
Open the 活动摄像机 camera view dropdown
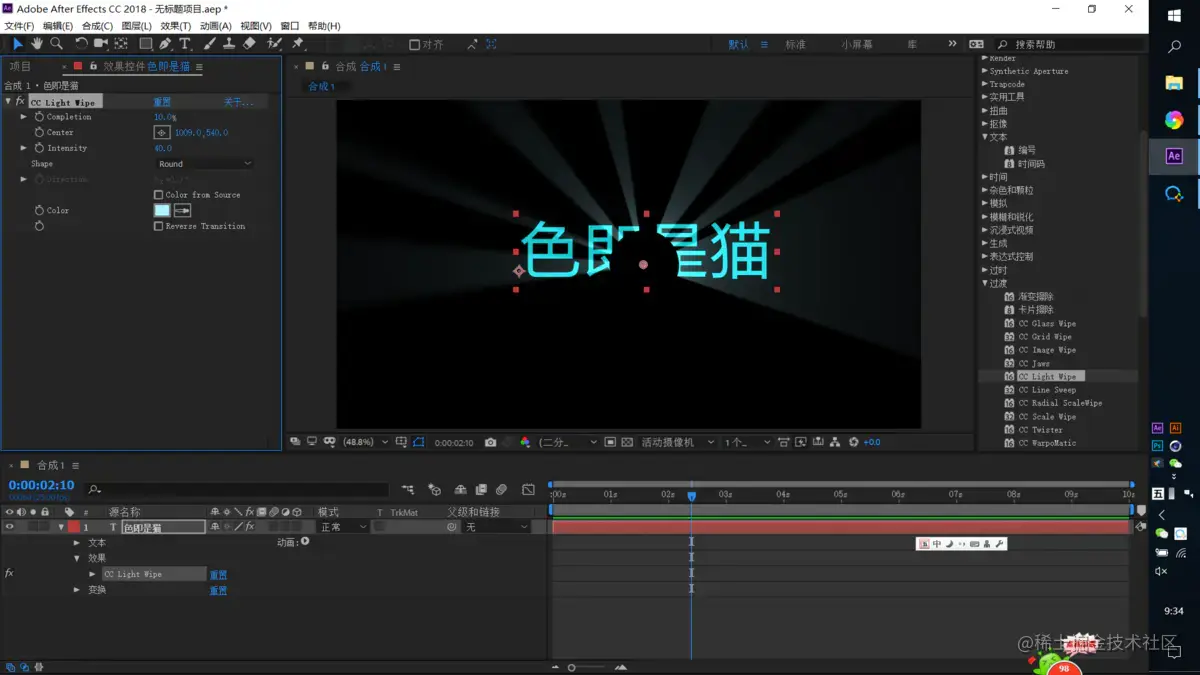click(x=678, y=442)
